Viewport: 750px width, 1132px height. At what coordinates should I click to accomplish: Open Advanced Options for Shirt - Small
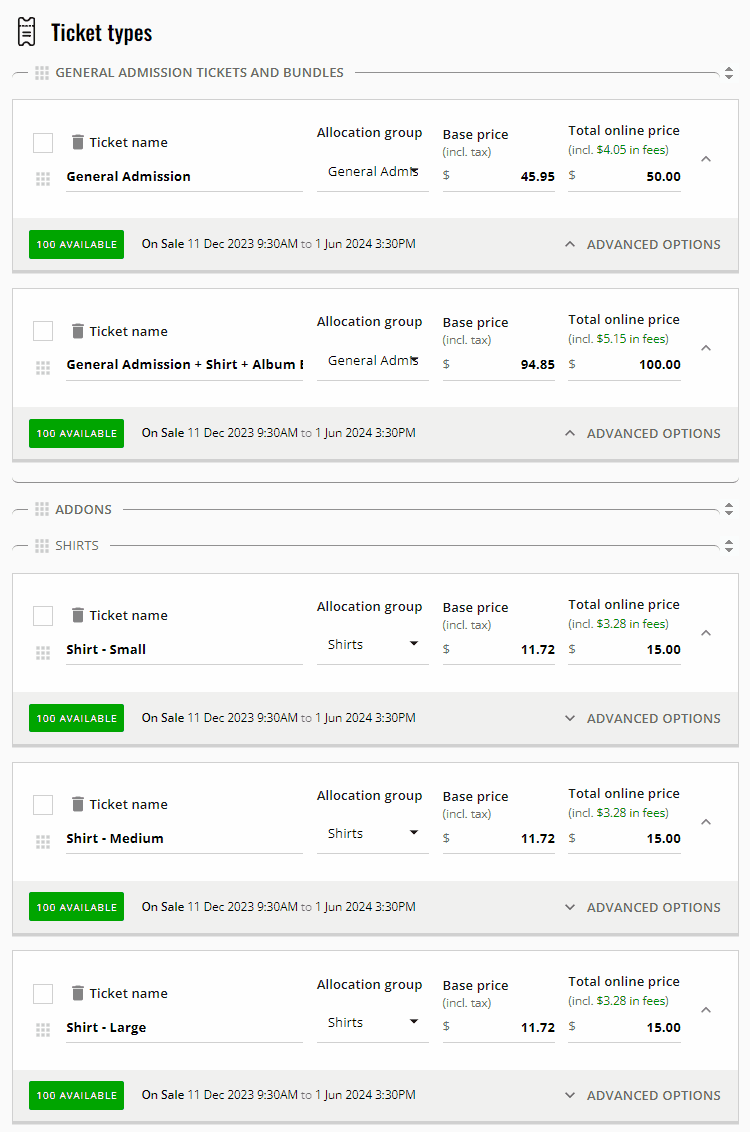click(642, 718)
